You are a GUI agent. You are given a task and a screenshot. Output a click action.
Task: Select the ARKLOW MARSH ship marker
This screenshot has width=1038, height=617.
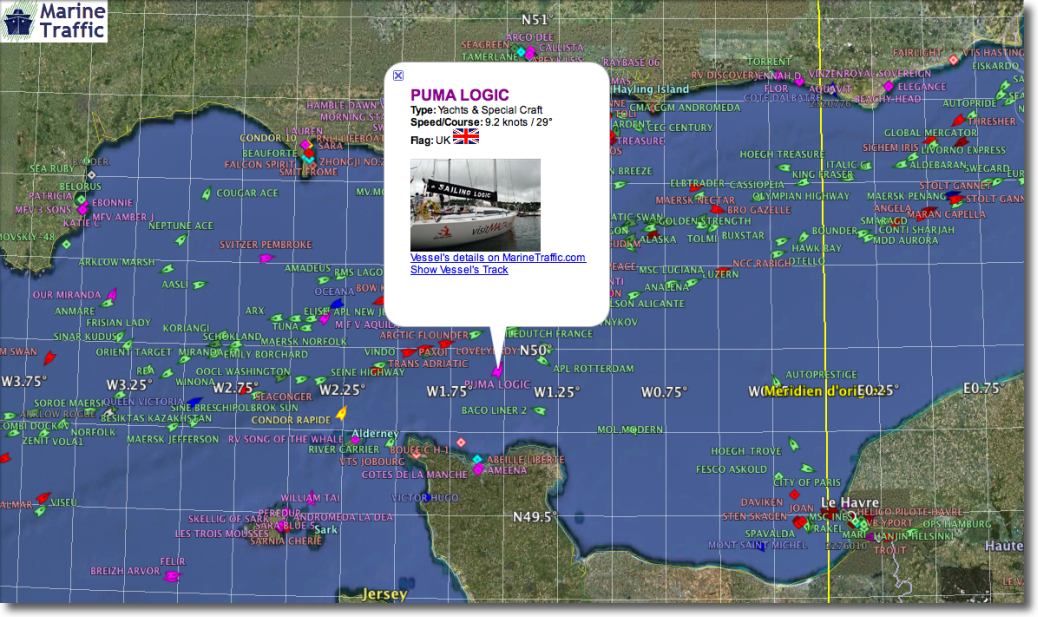point(167,269)
